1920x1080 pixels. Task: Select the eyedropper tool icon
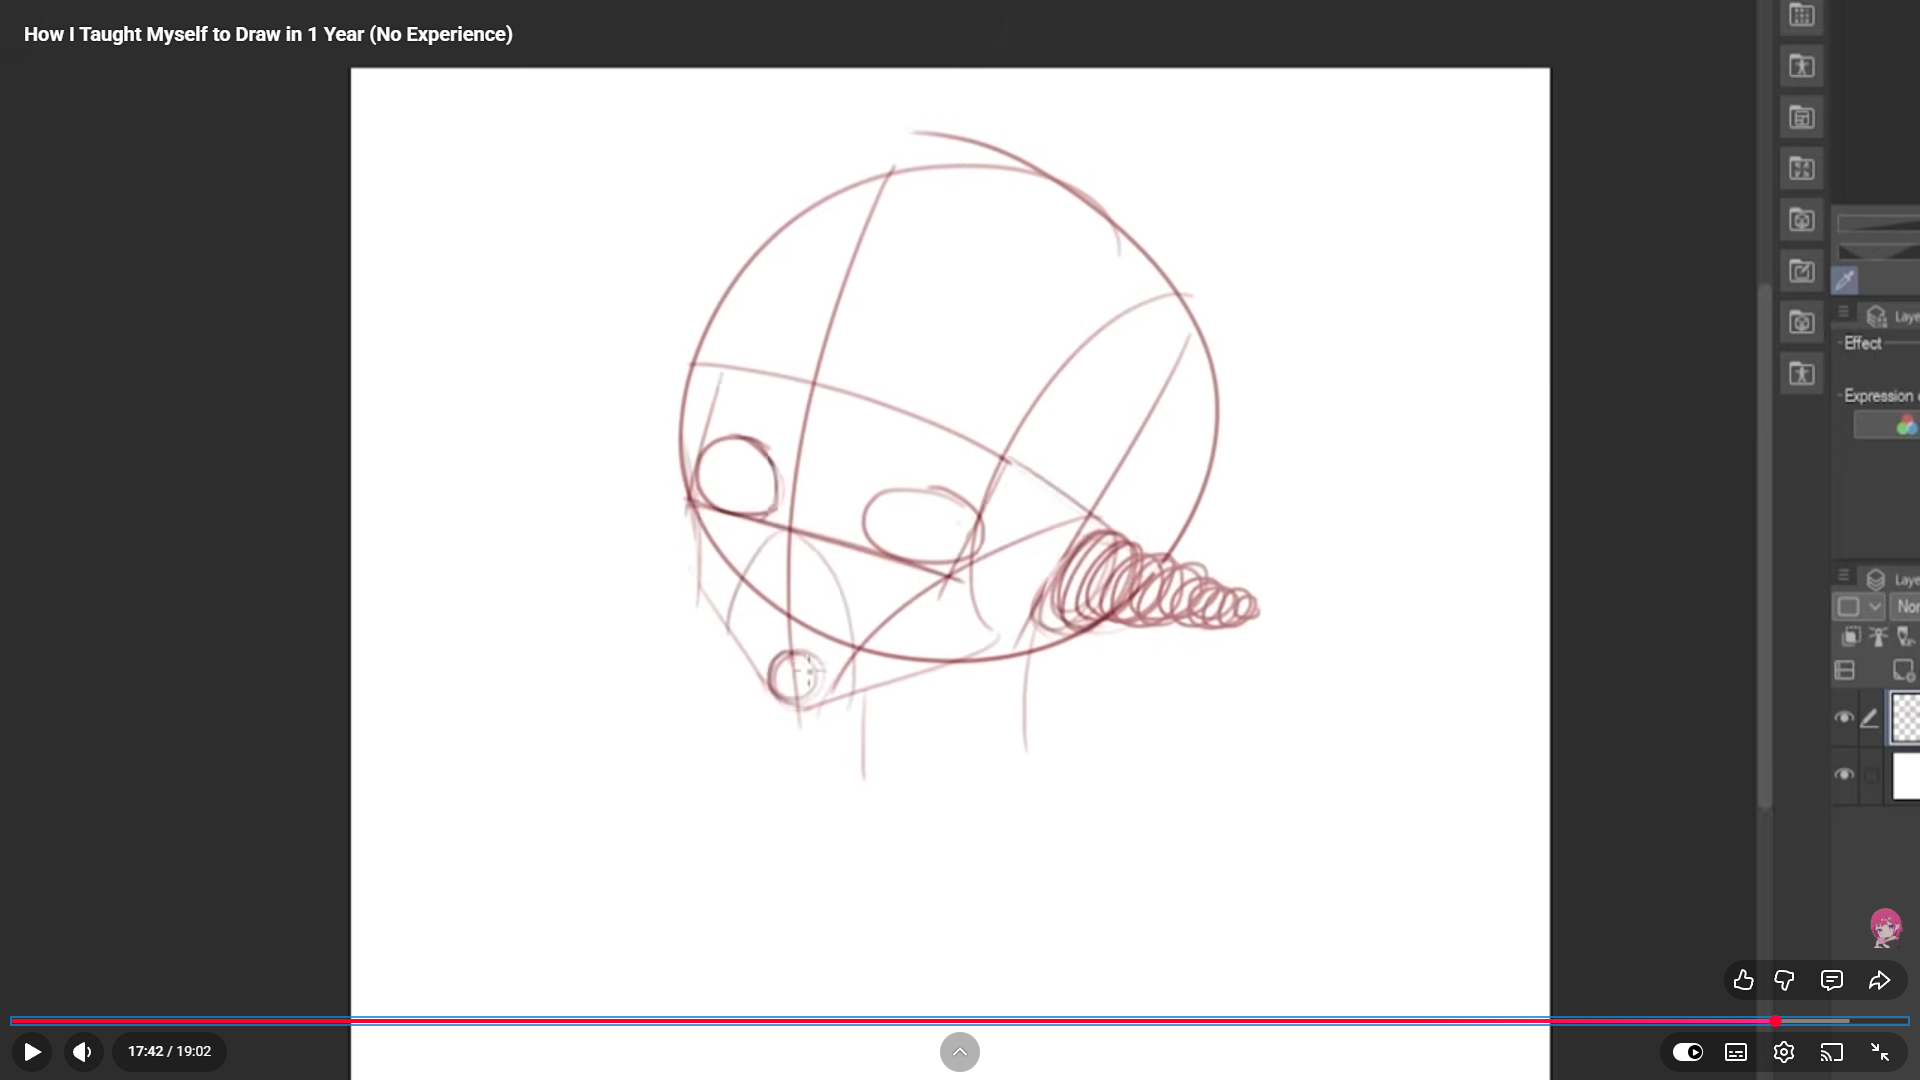tap(1845, 280)
